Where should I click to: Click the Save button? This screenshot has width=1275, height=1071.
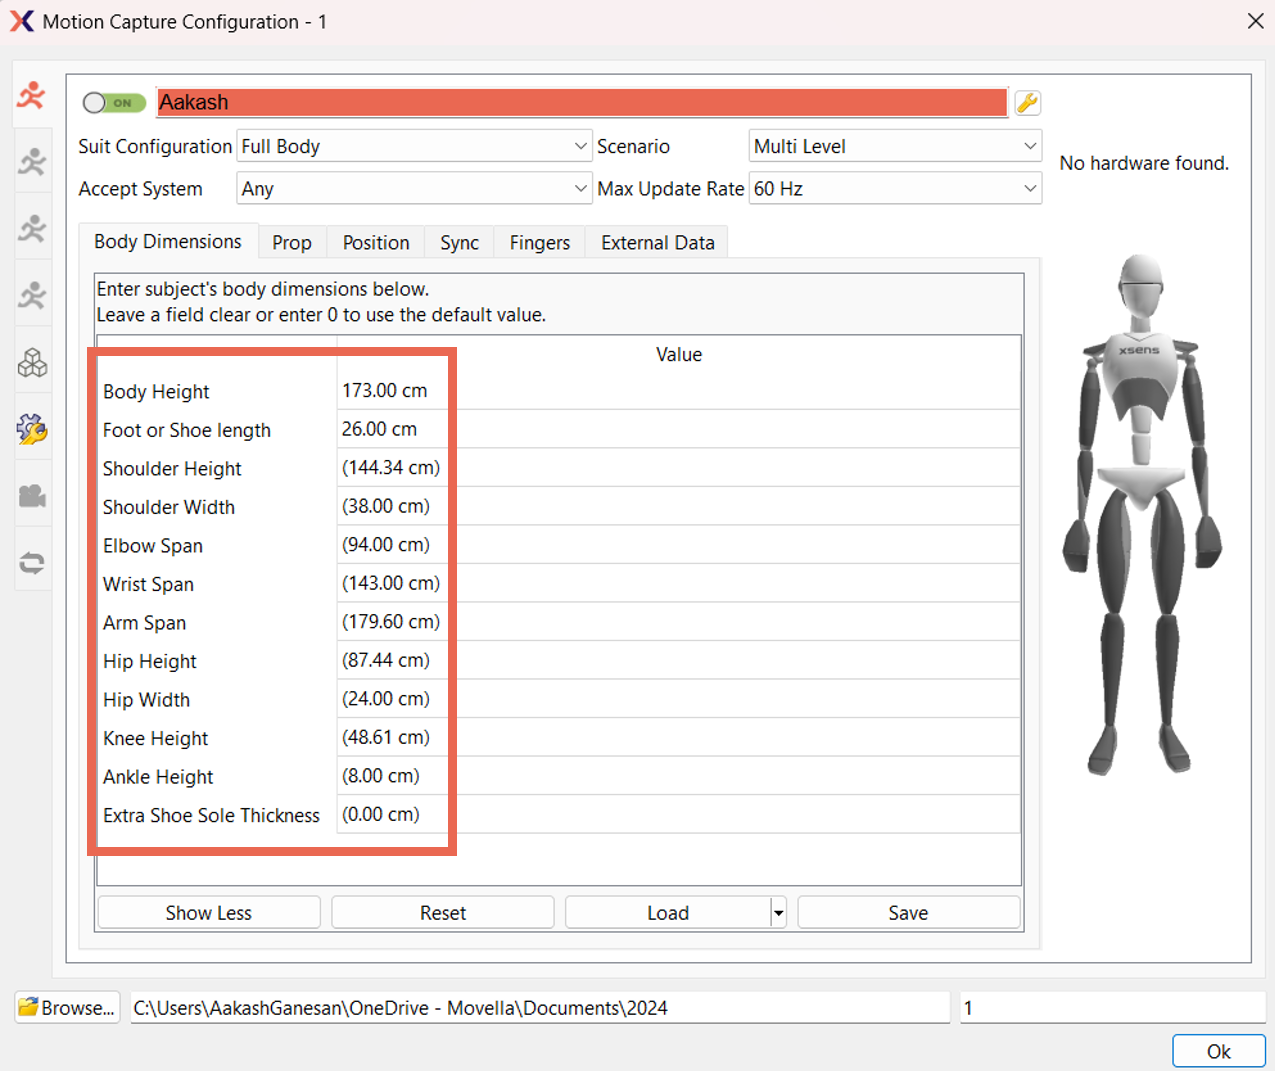coord(908,913)
